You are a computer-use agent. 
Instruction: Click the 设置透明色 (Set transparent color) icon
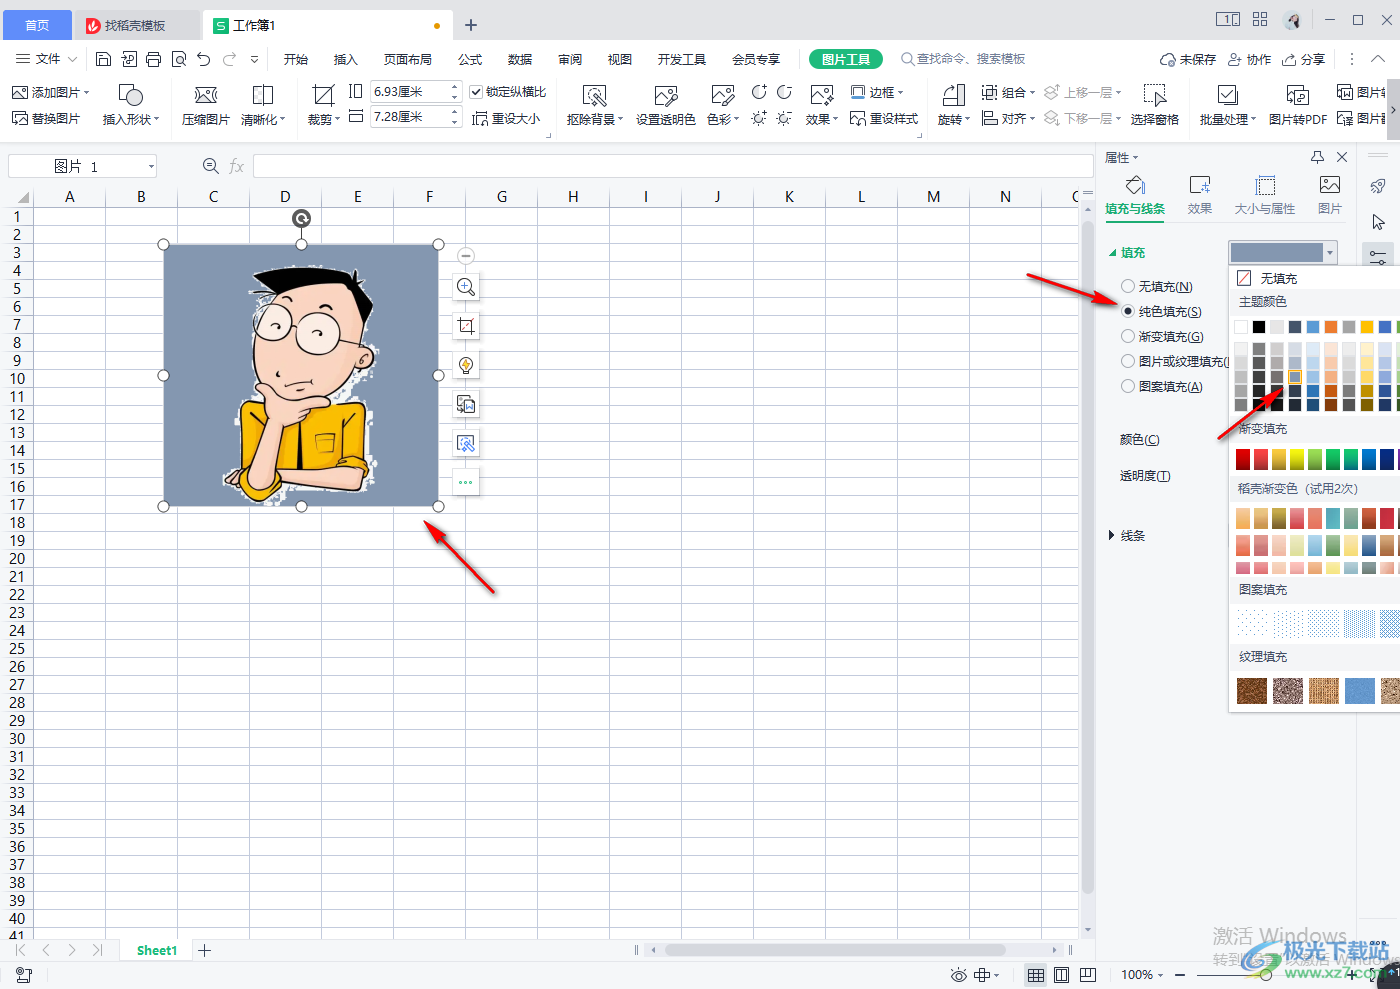click(666, 95)
